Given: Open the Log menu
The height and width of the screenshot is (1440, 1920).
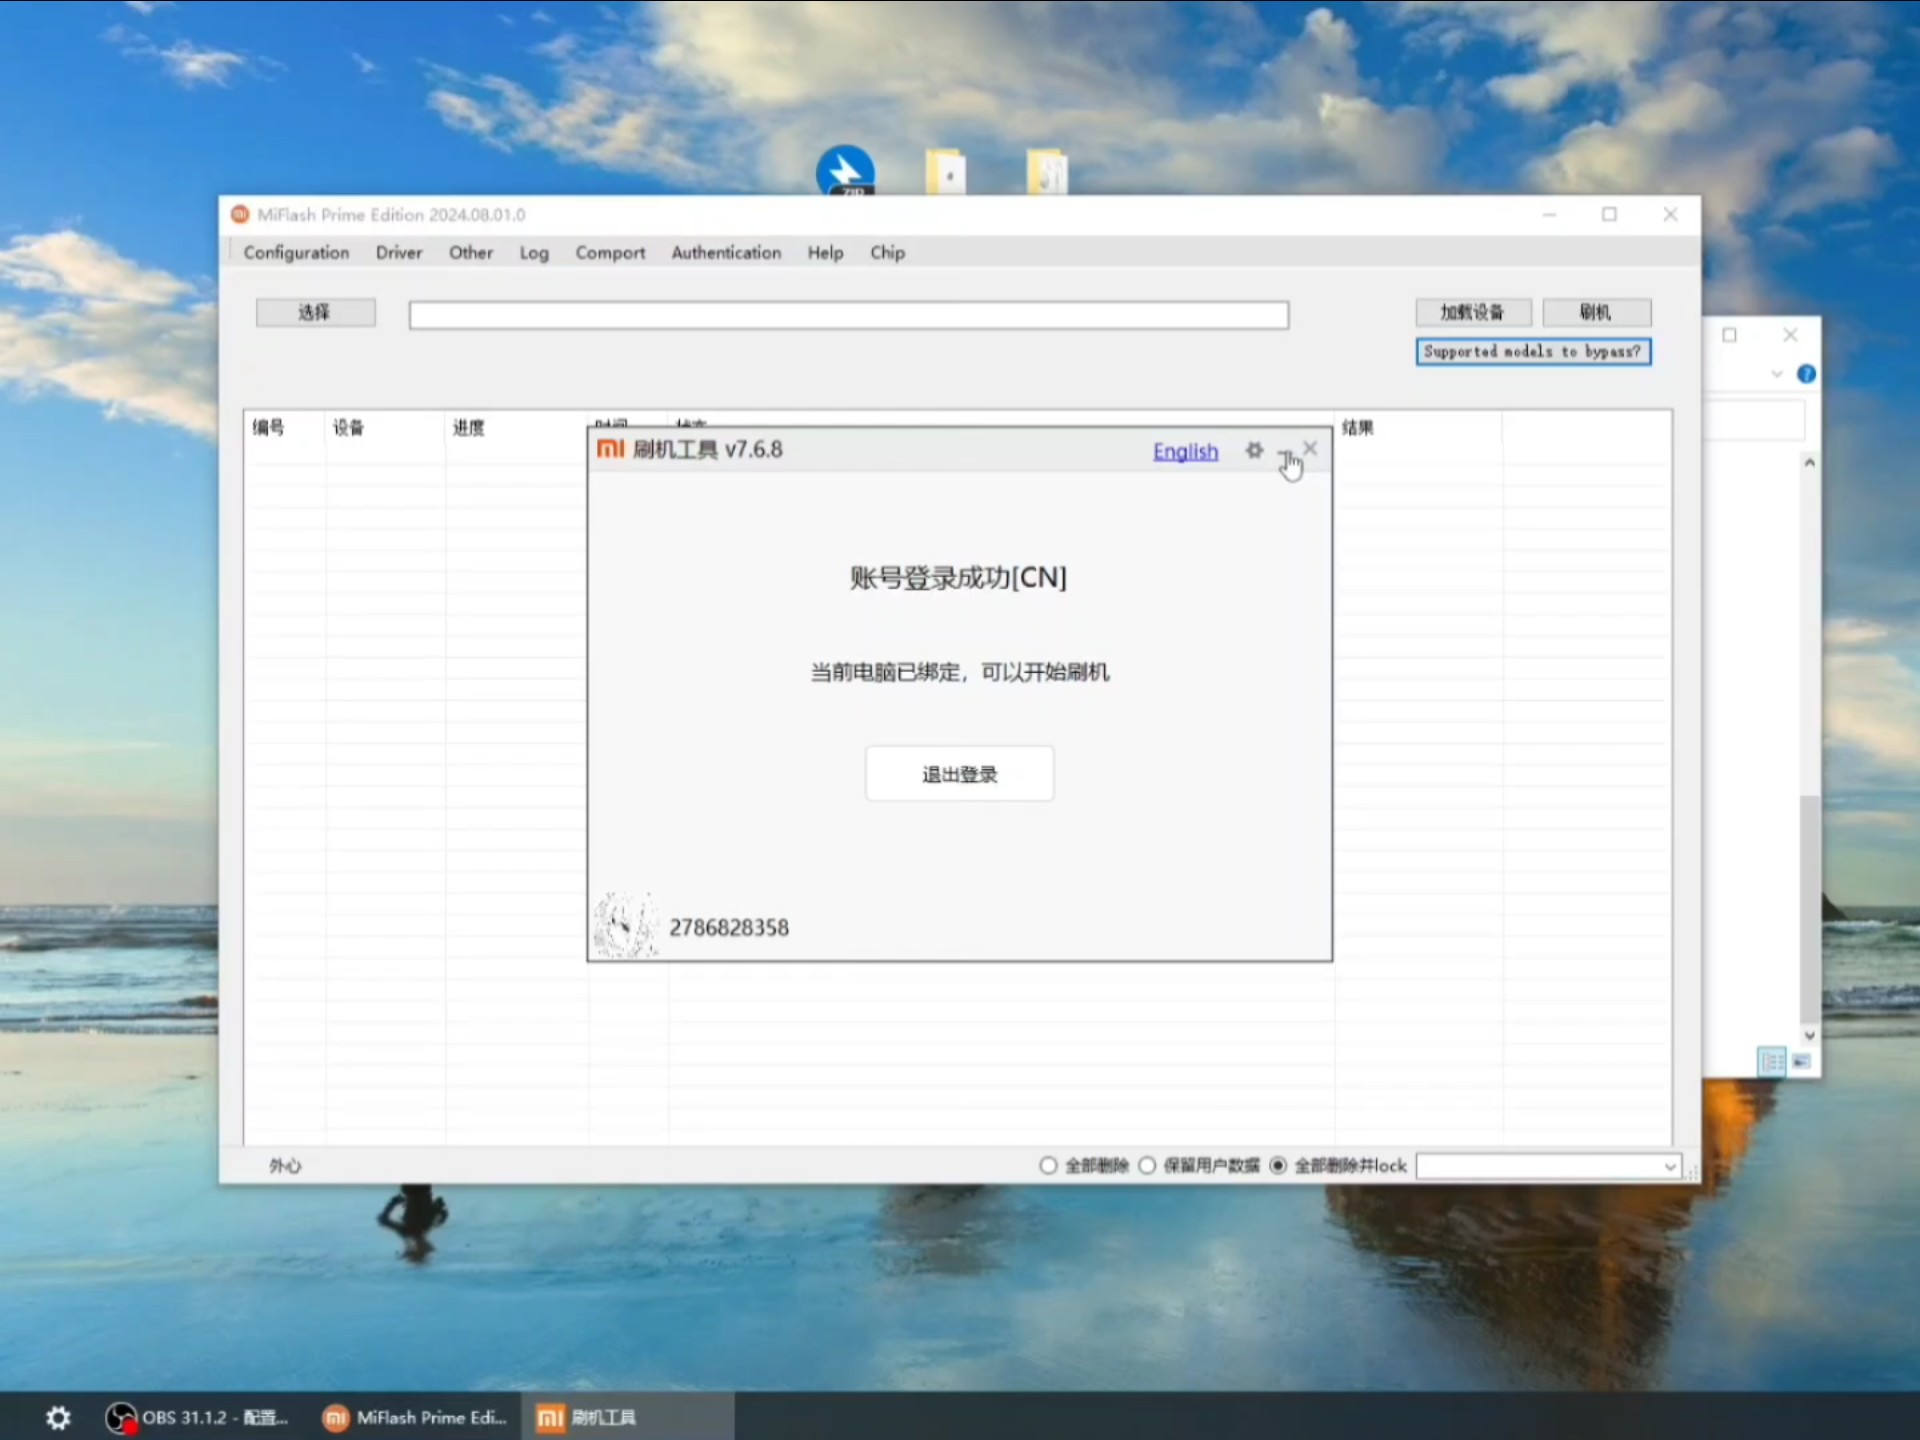Looking at the screenshot, I should click(x=534, y=253).
